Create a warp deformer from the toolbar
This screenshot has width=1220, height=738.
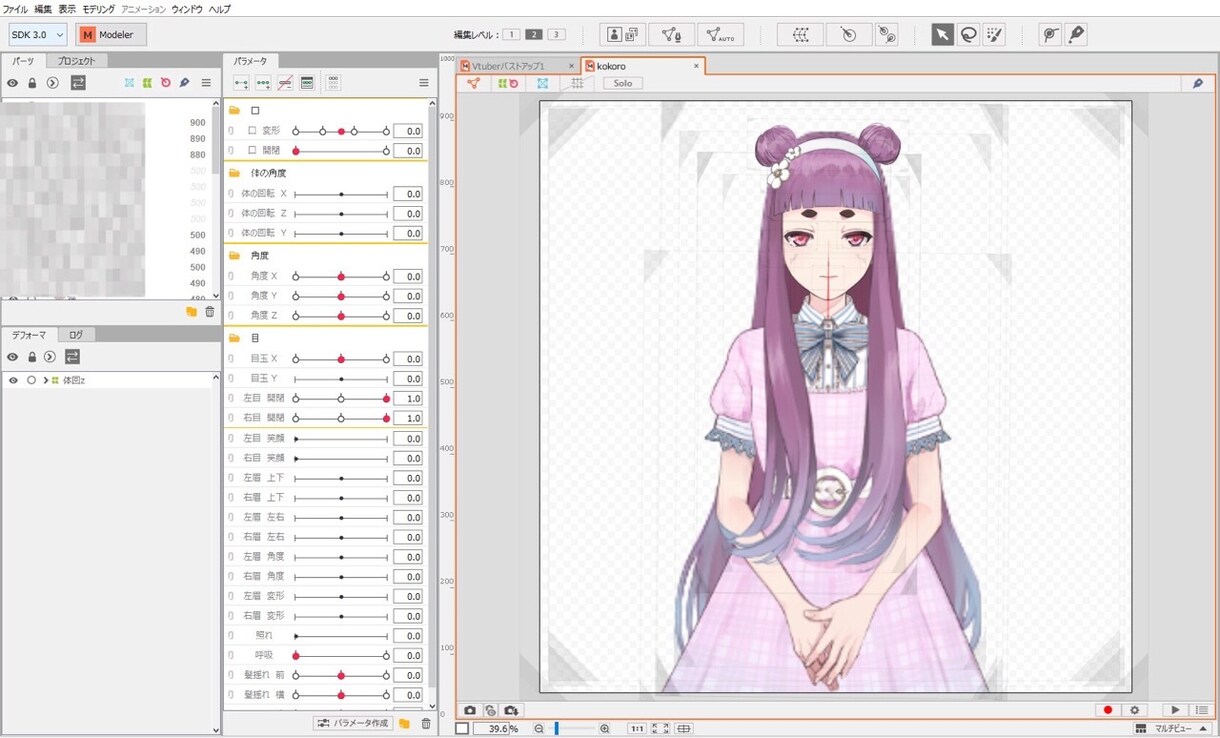800,35
